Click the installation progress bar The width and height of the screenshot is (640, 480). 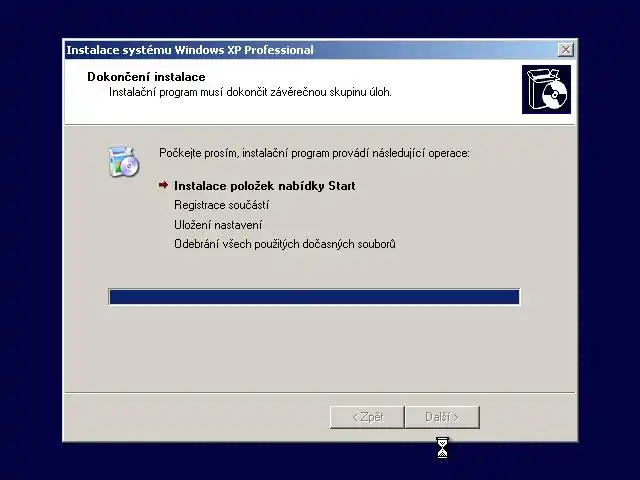[314, 296]
